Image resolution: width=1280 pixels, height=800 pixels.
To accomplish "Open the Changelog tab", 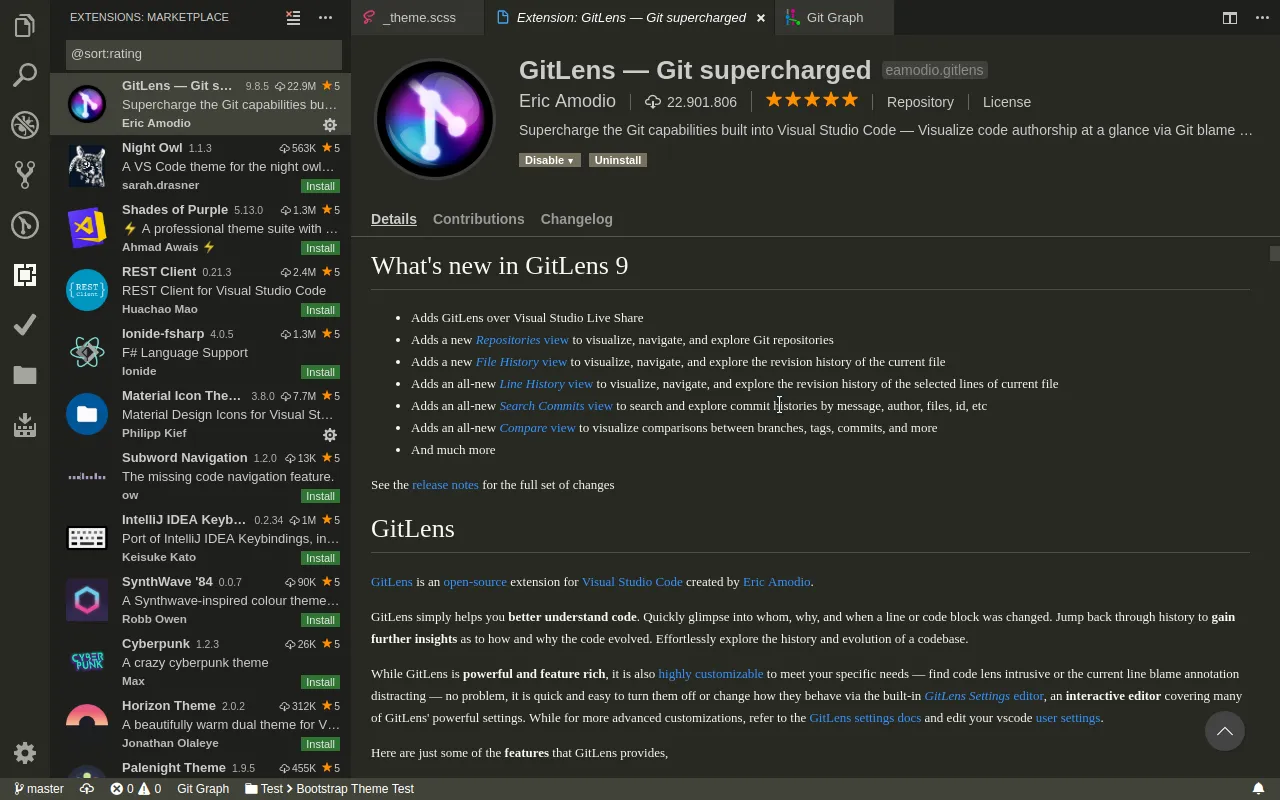I will point(577,219).
